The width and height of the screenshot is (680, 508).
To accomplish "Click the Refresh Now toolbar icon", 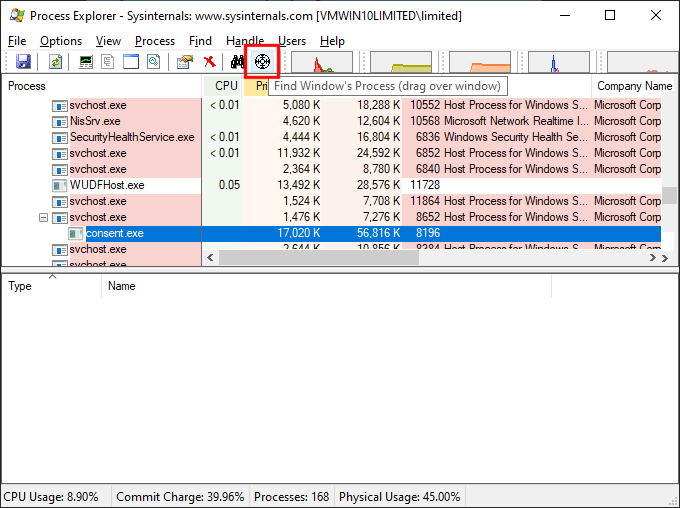I will pos(55,62).
